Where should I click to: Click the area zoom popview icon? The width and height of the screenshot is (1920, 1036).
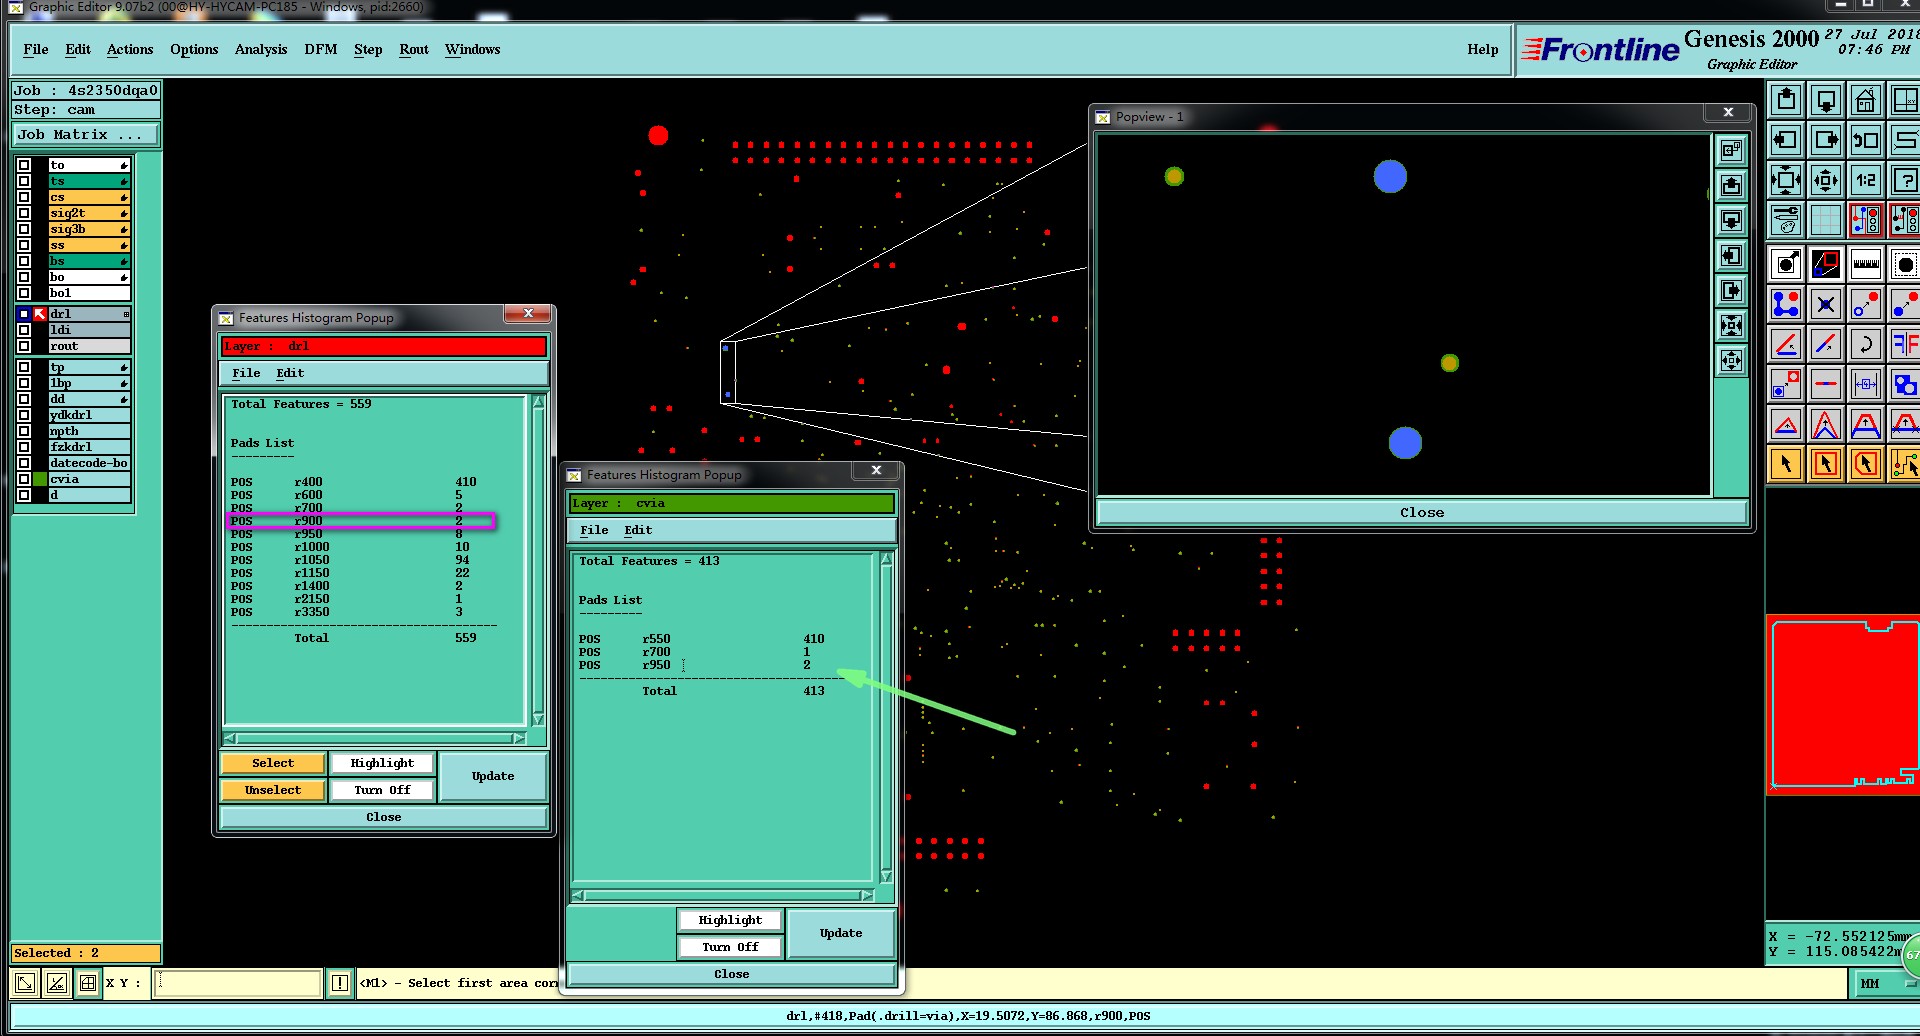click(x=1826, y=265)
